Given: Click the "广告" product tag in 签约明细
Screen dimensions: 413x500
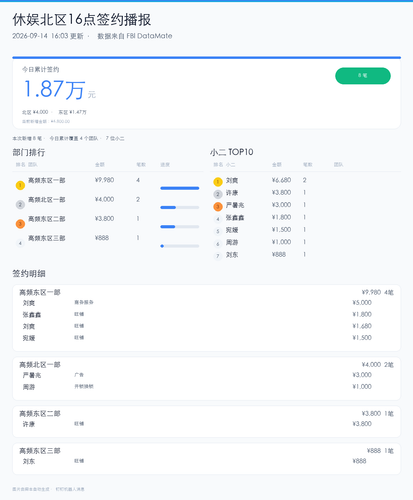Looking at the screenshot, I should (79, 375).
